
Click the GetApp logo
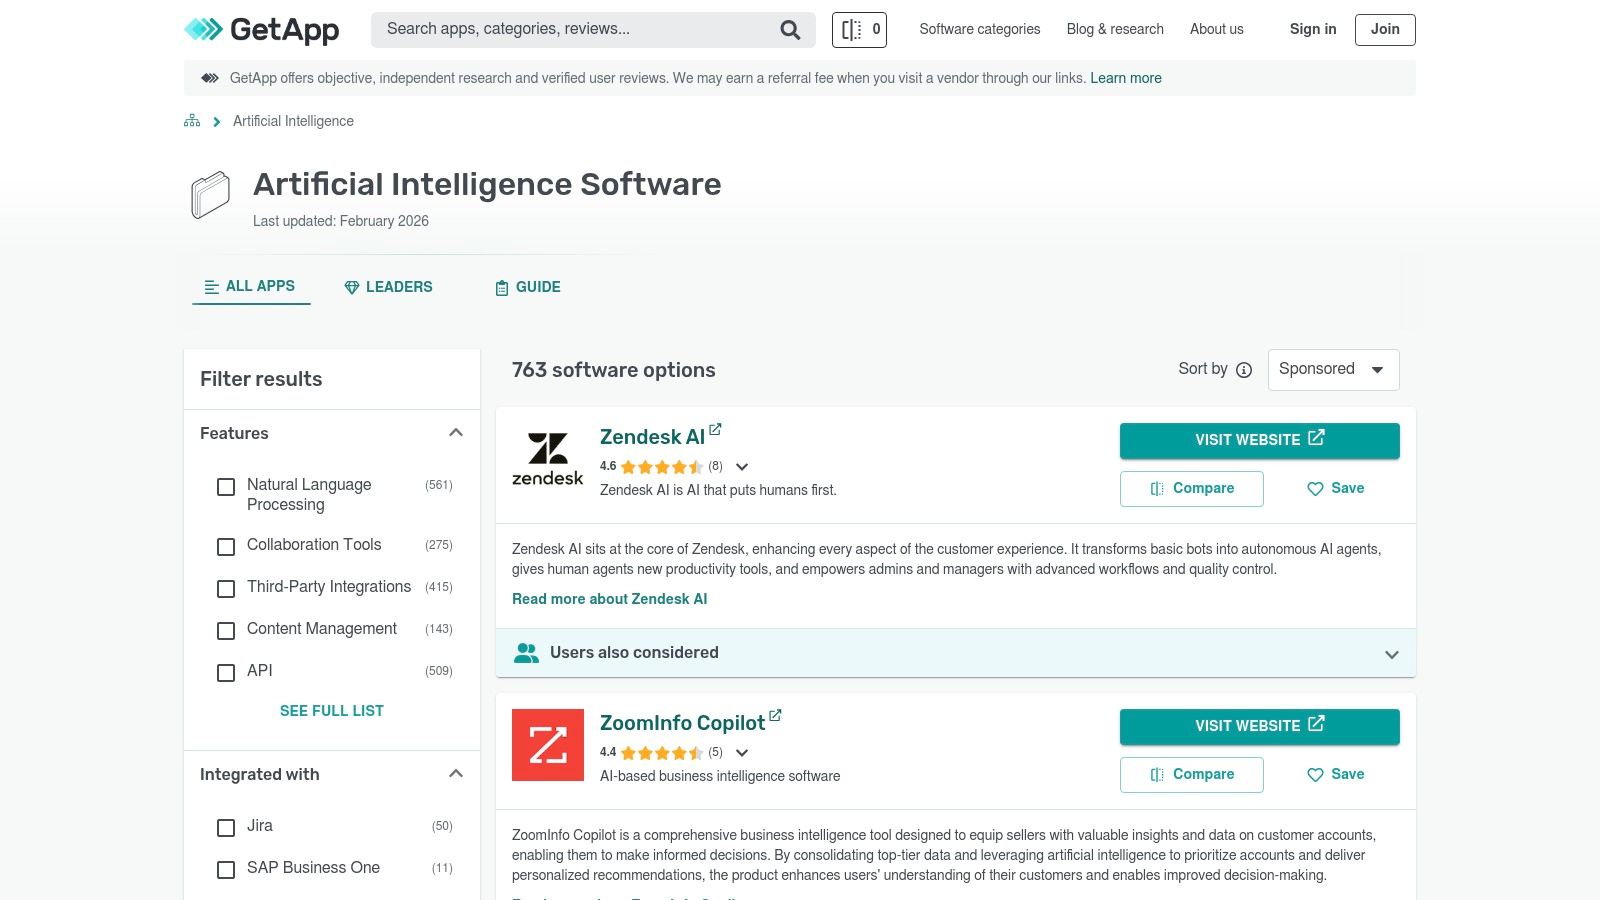262,30
